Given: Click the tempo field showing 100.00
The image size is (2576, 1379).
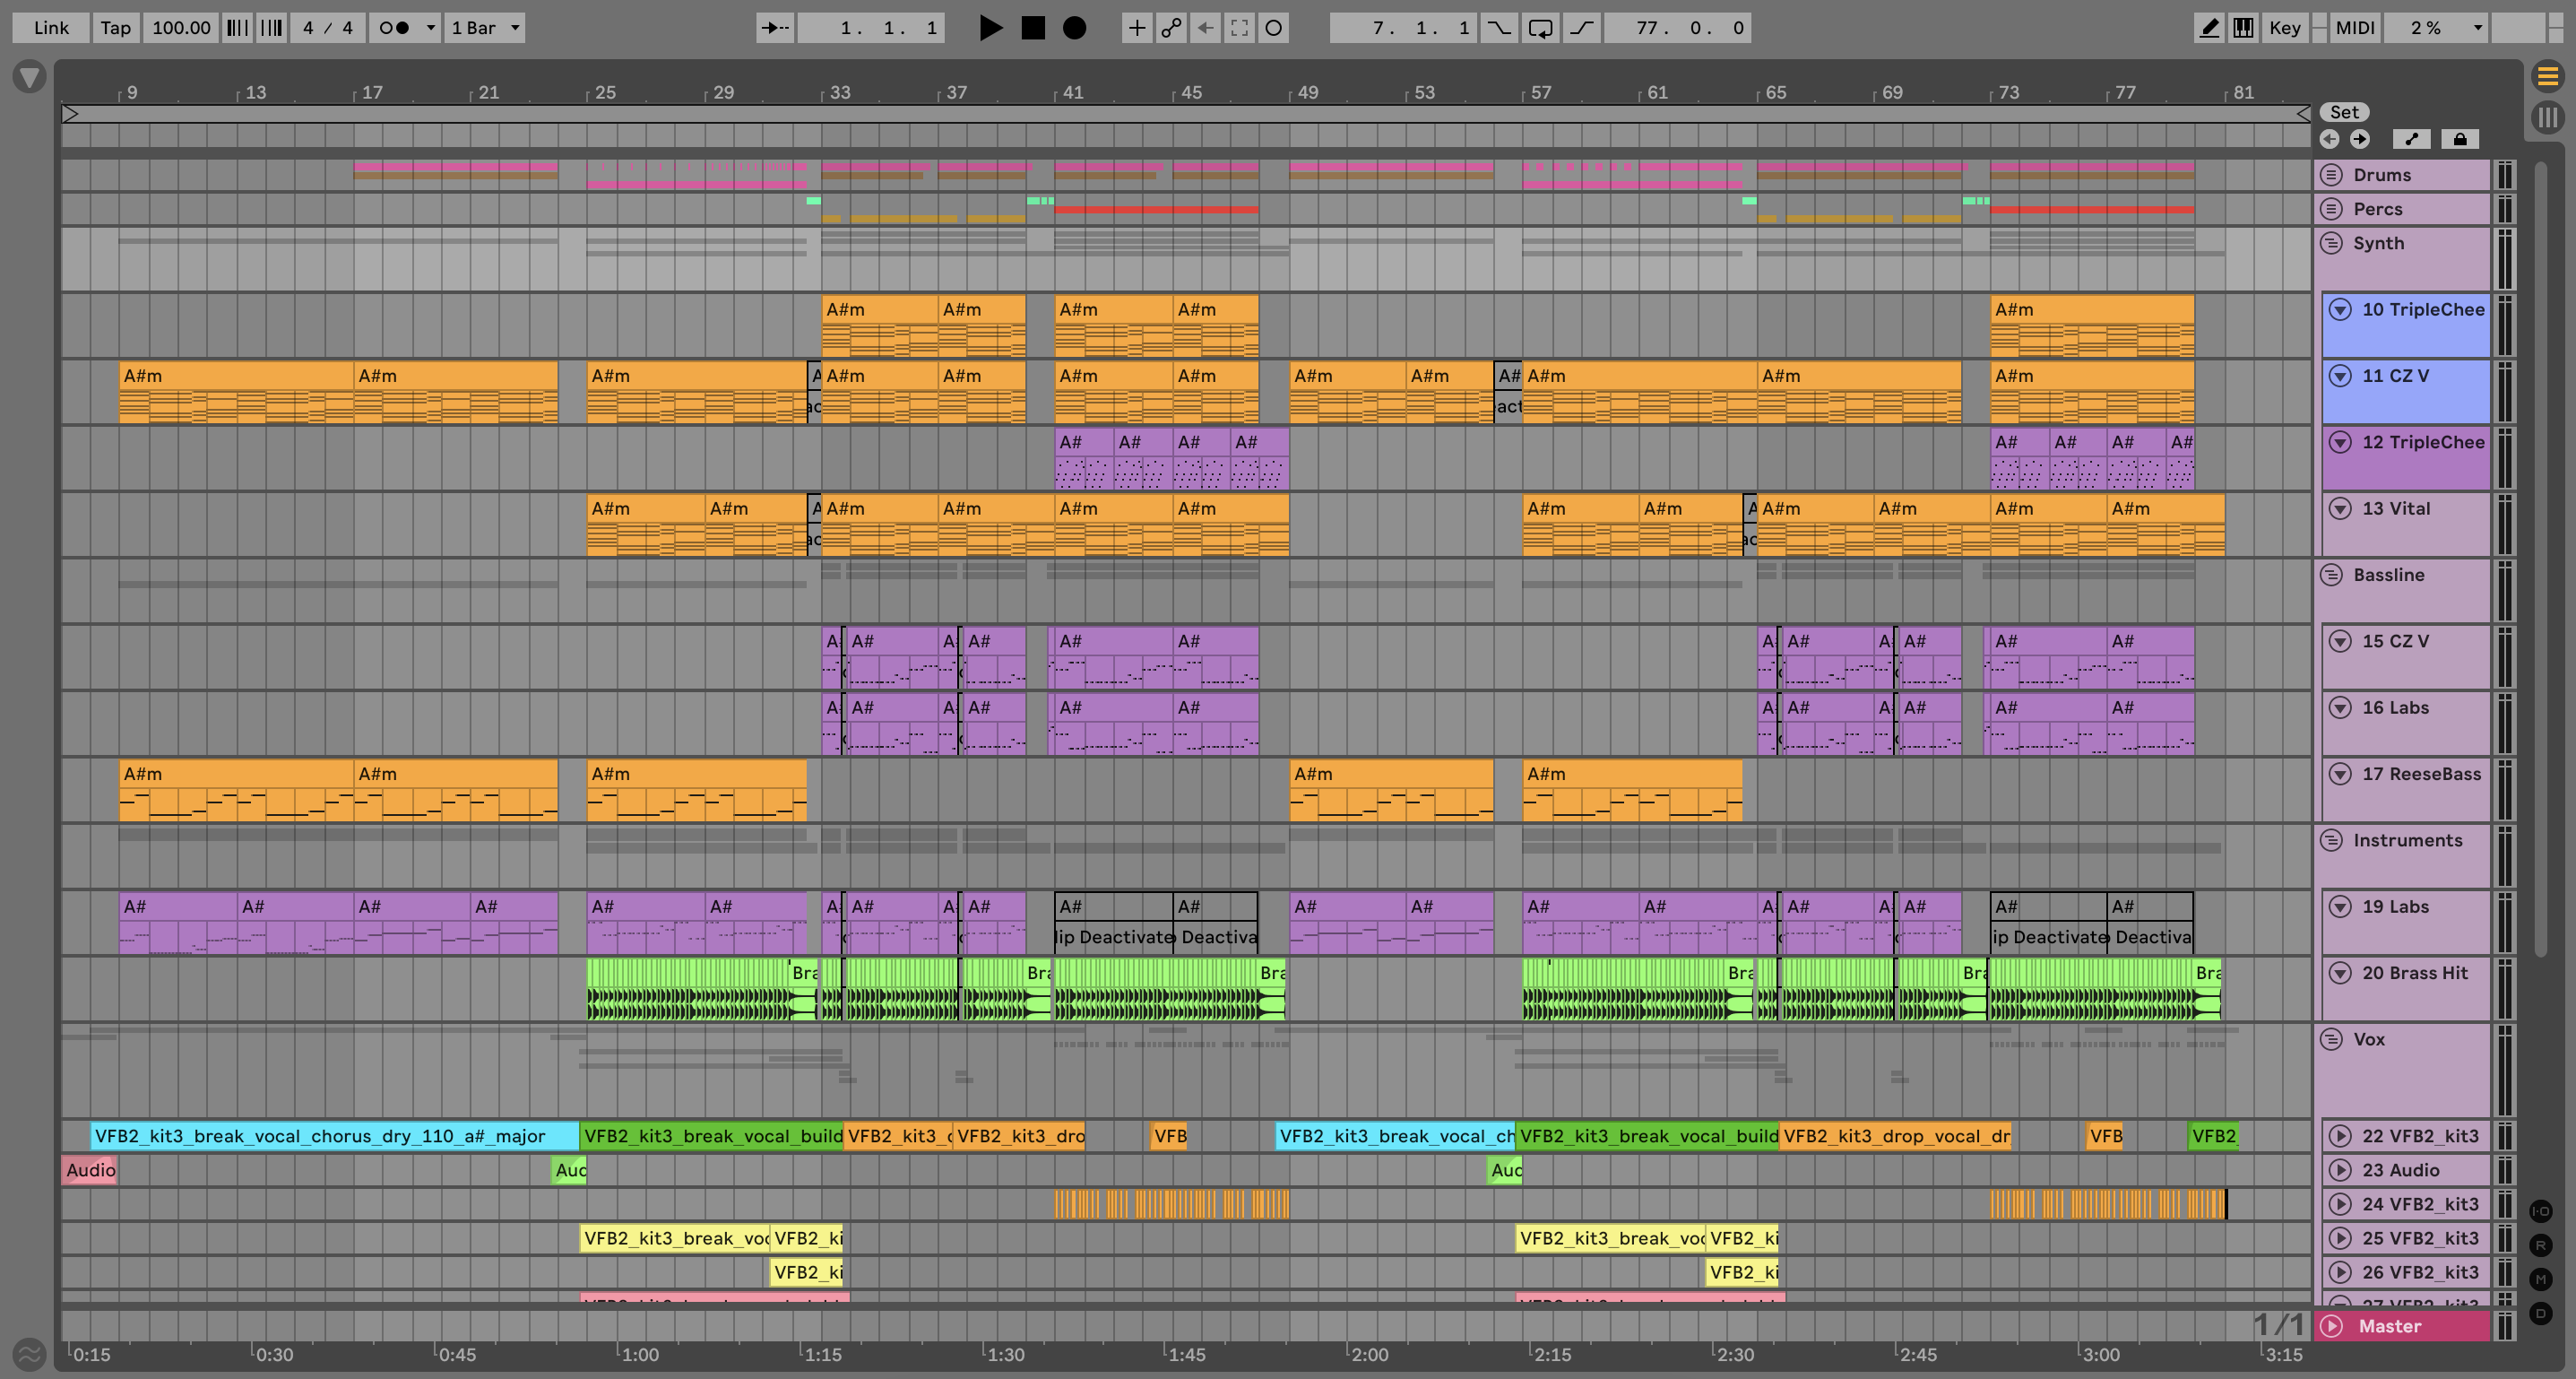Looking at the screenshot, I should pos(181,28).
